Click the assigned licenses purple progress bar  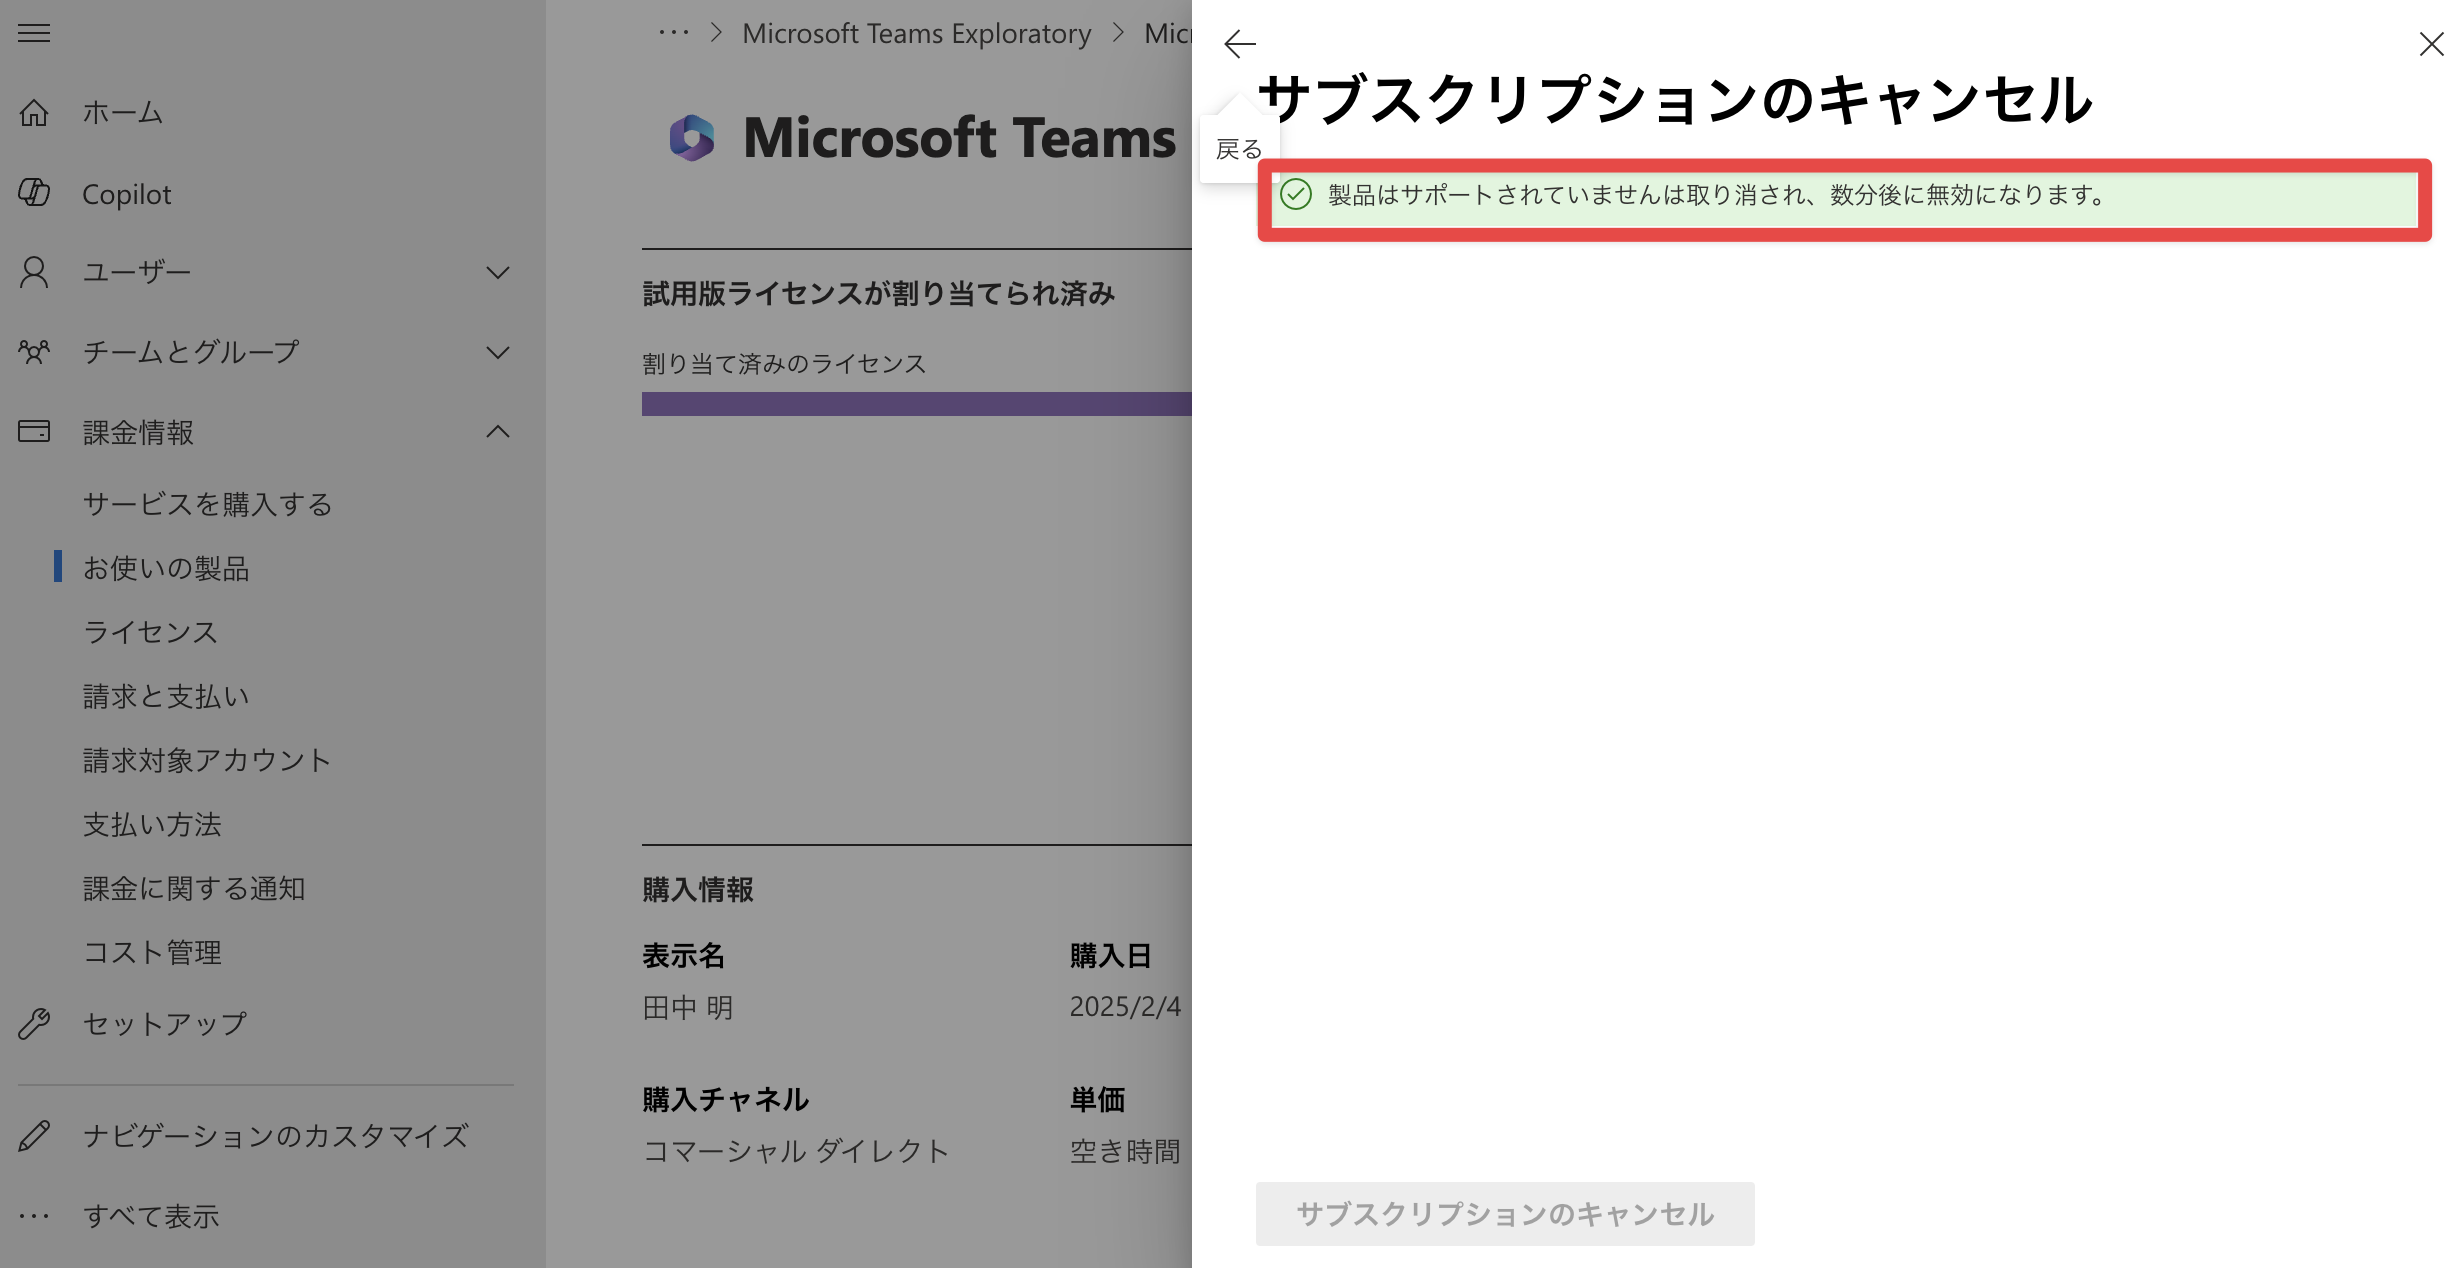(x=917, y=404)
